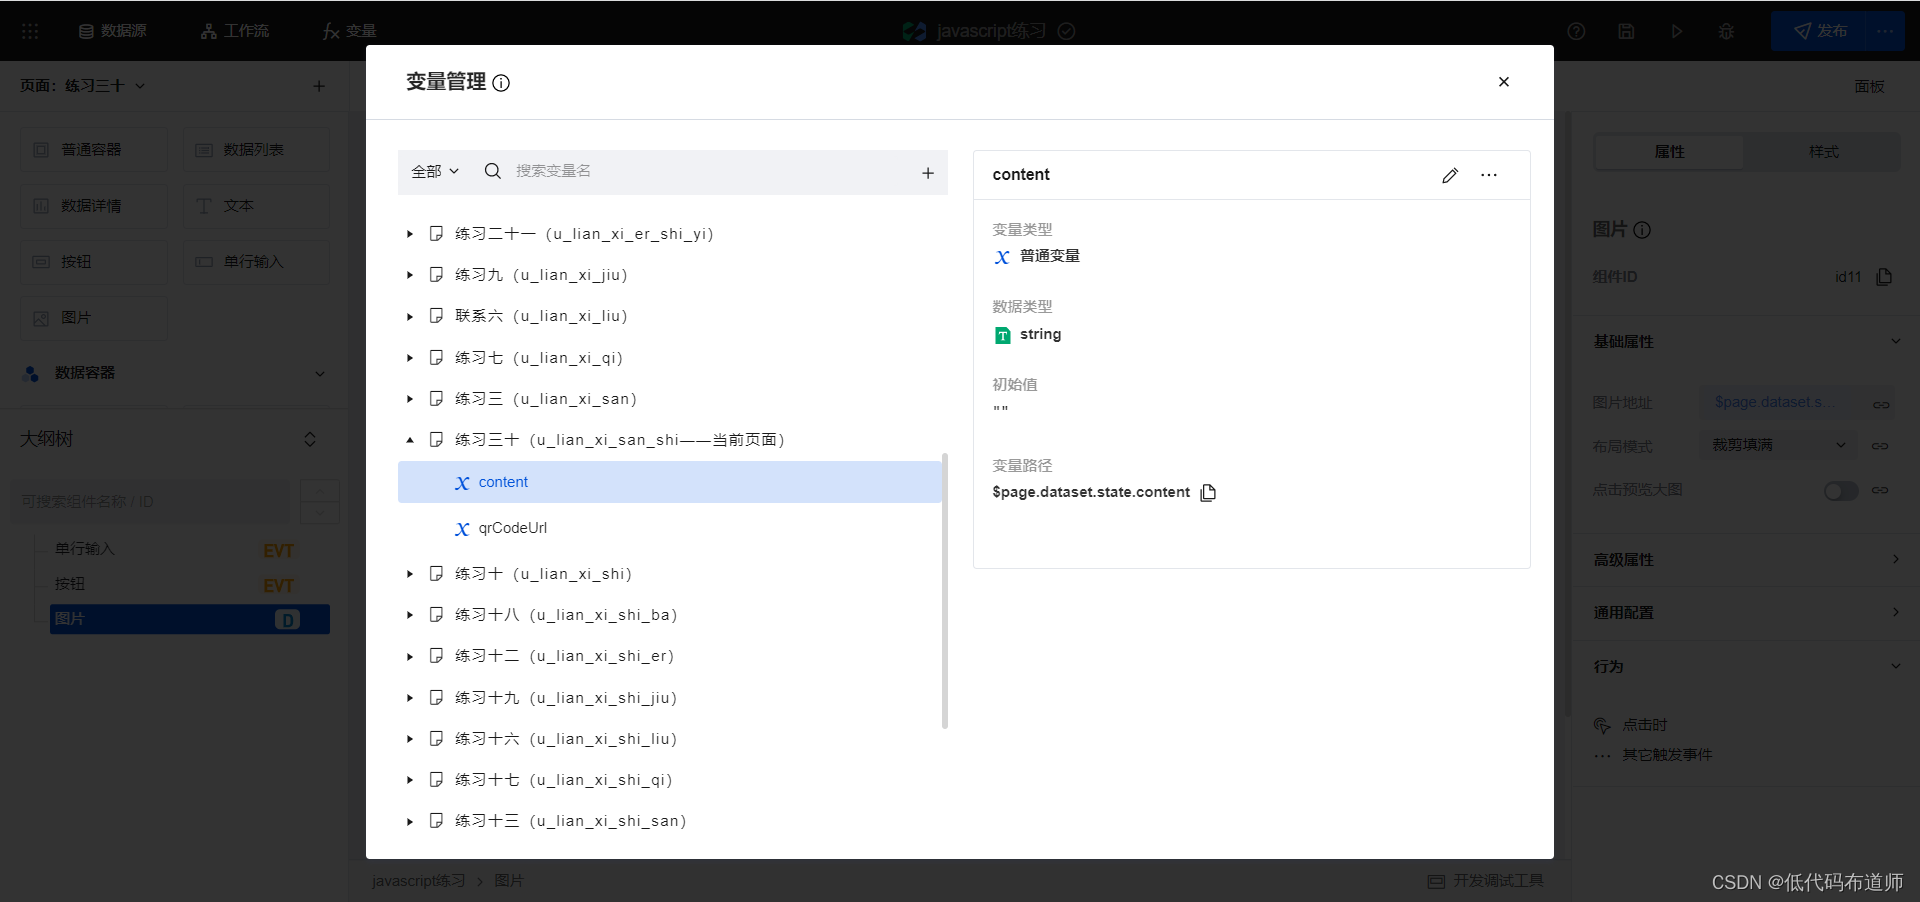The width and height of the screenshot is (1920, 902).
Task: Select 练习十七 (u_lian_xi_shi_qi) row
Action: coord(669,780)
